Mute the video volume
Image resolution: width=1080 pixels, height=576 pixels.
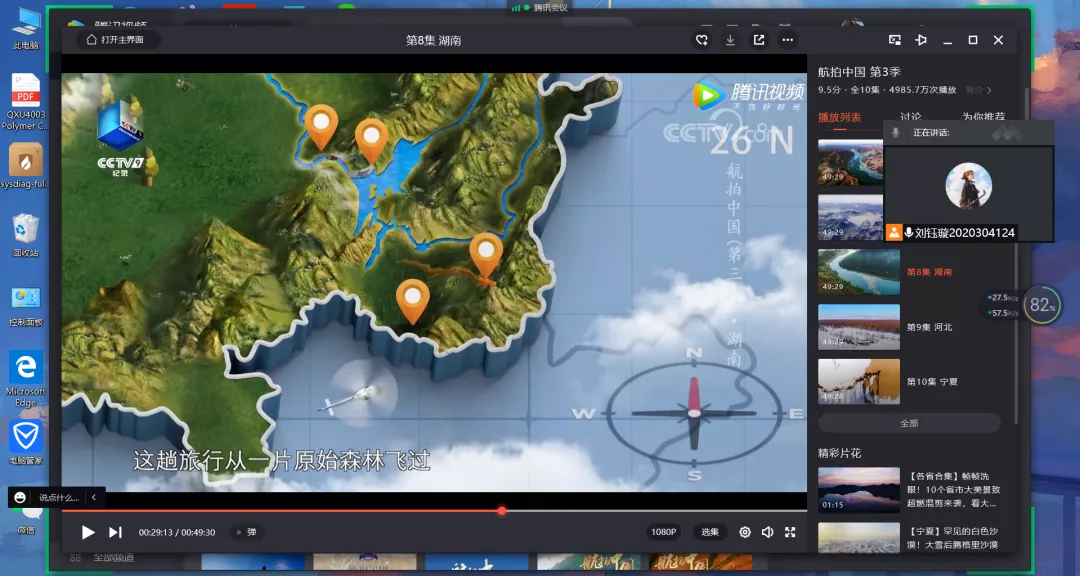(767, 532)
